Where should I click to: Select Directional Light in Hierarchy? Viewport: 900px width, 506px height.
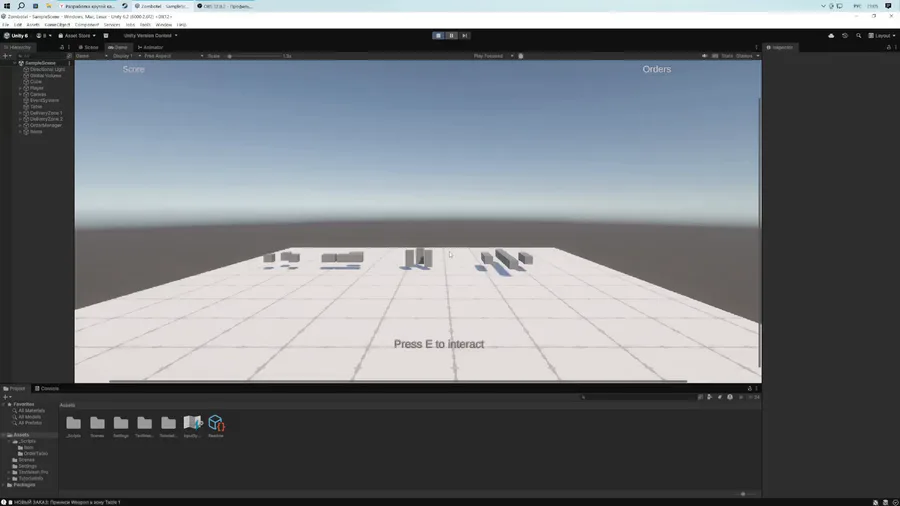[x=47, y=69]
